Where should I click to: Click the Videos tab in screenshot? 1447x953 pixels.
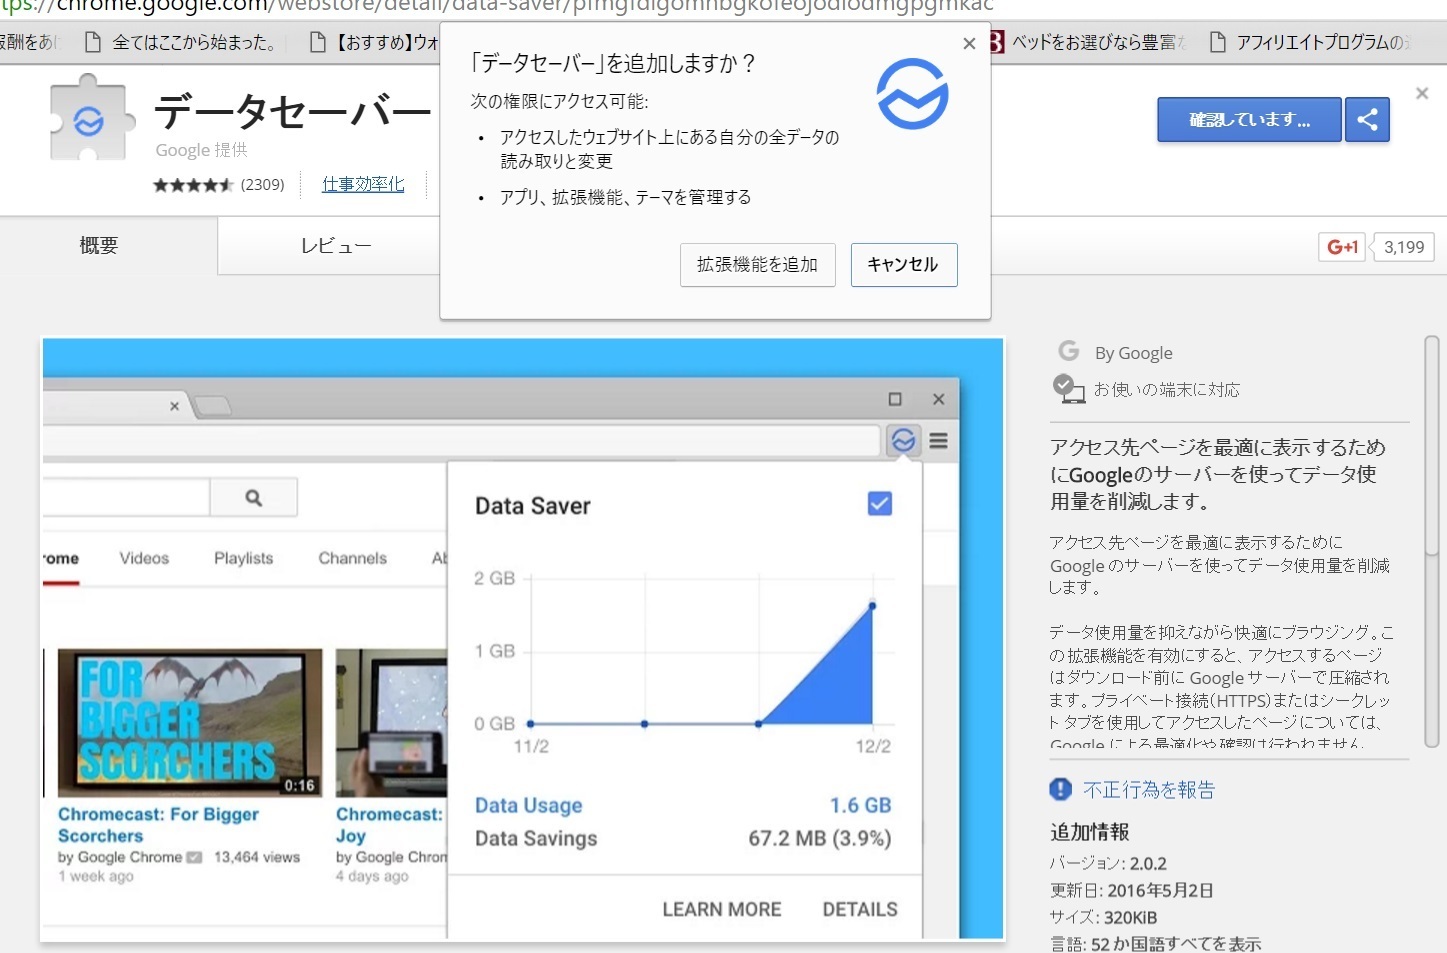[144, 558]
